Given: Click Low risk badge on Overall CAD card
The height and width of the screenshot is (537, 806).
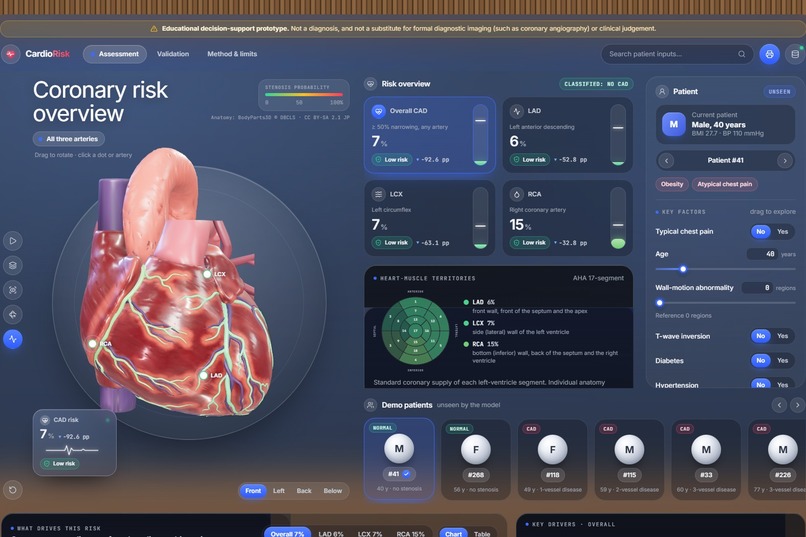Looking at the screenshot, I should 392,160.
